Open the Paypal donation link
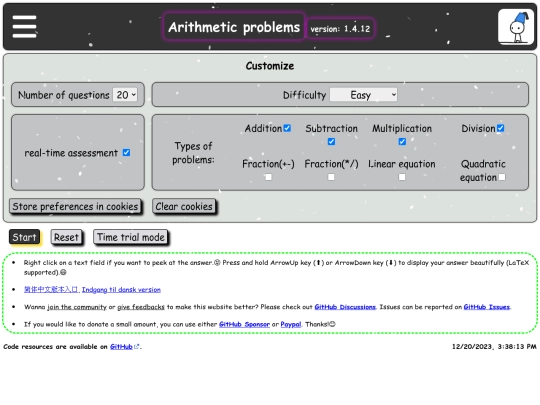Screen dimensions: 540x405 click(x=291, y=324)
